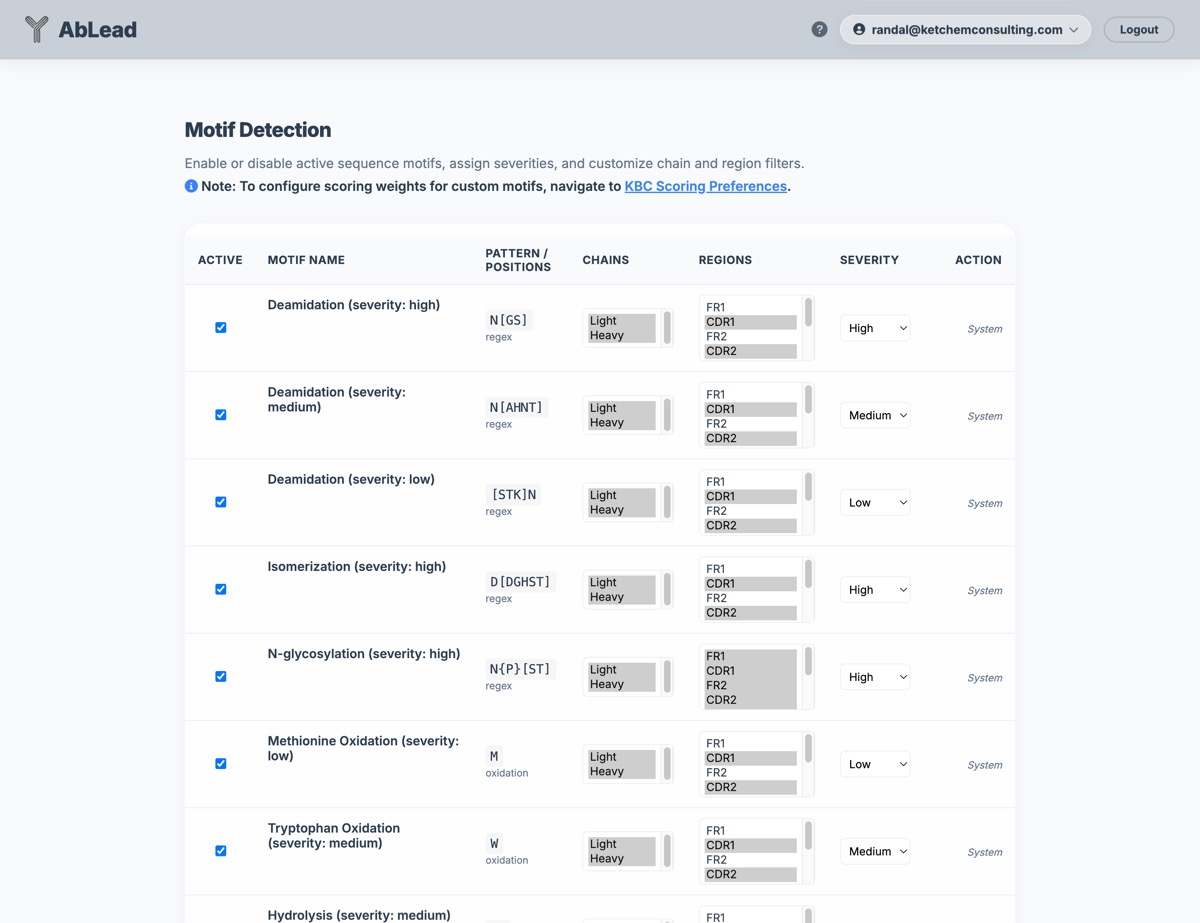The height and width of the screenshot is (923, 1200).
Task: Click the Active column header
Action: point(220,260)
